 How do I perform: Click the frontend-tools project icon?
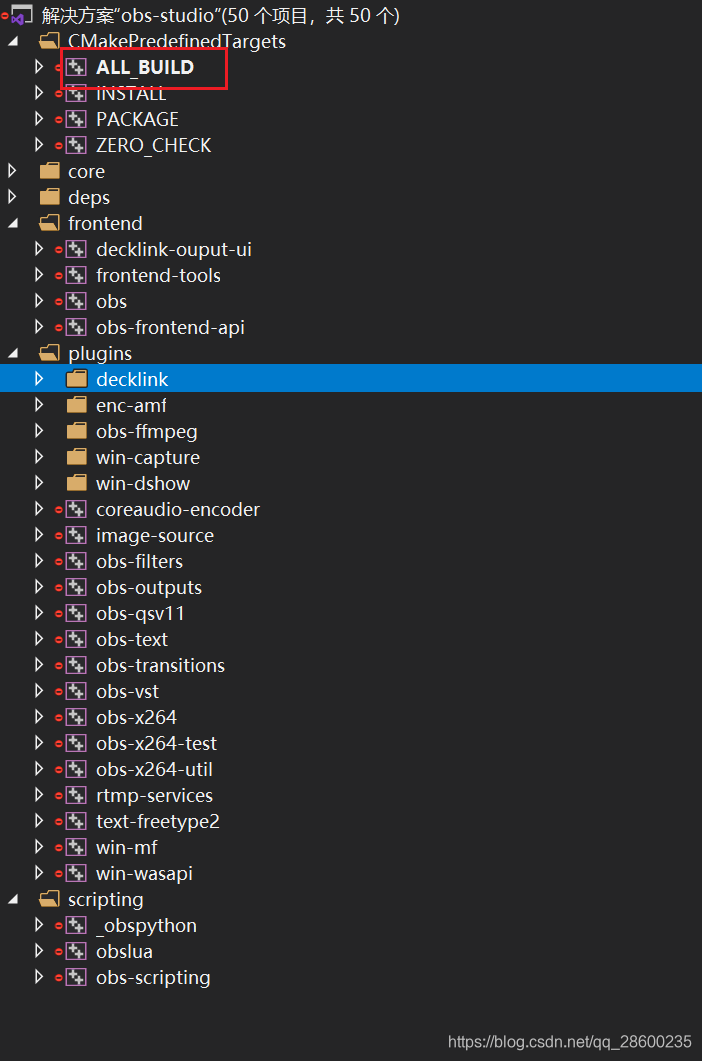click(x=76, y=275)
